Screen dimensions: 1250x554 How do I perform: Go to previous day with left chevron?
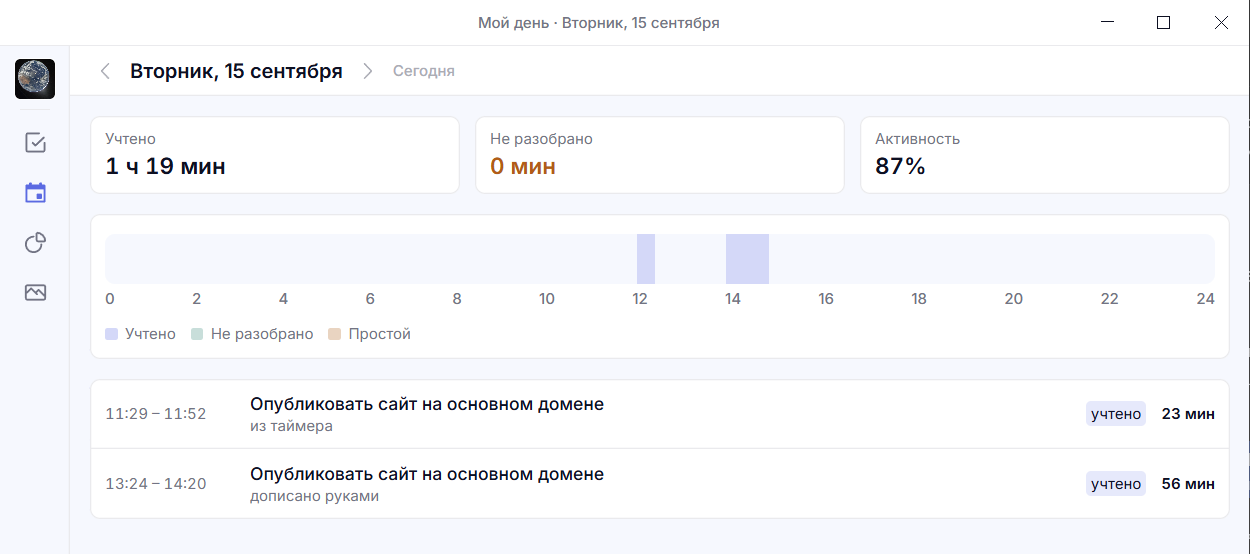click(105, 71)
